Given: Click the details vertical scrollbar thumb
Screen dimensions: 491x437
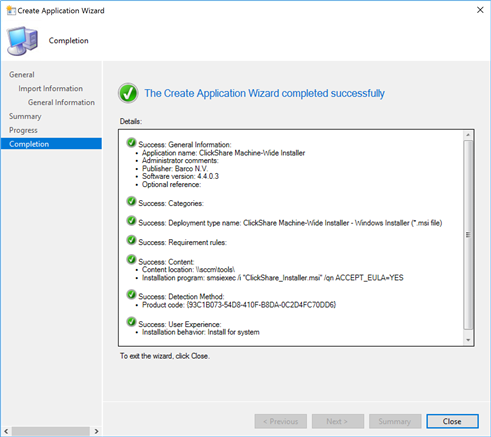Looking at the screenshot, I should coord(468,235).
